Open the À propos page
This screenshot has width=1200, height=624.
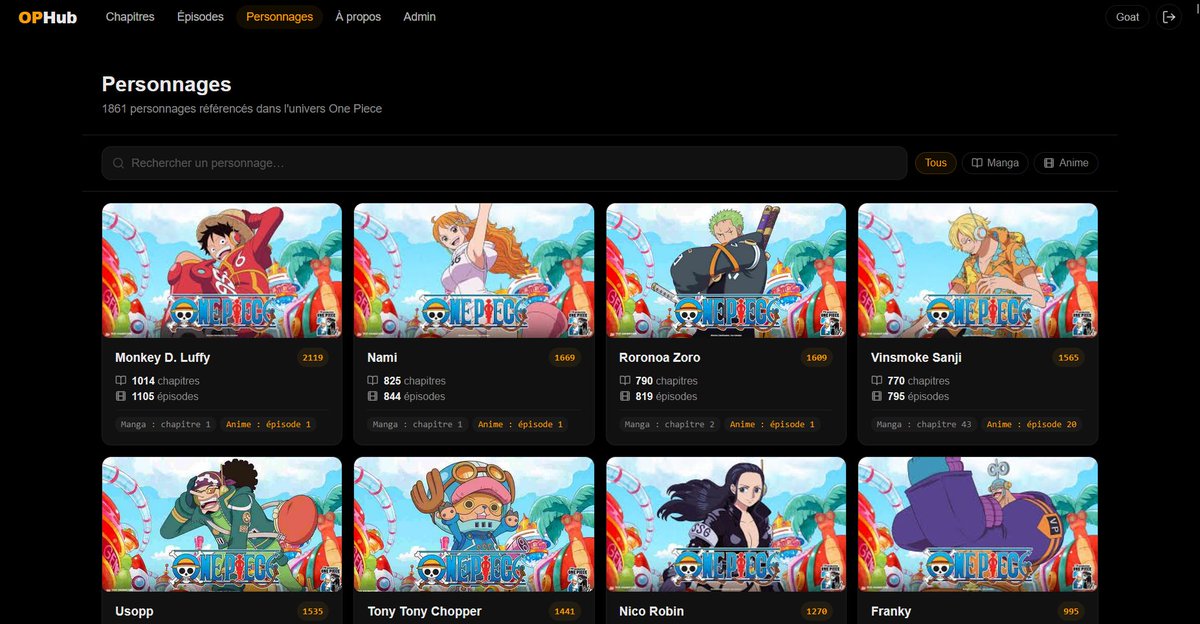point(358,17)
